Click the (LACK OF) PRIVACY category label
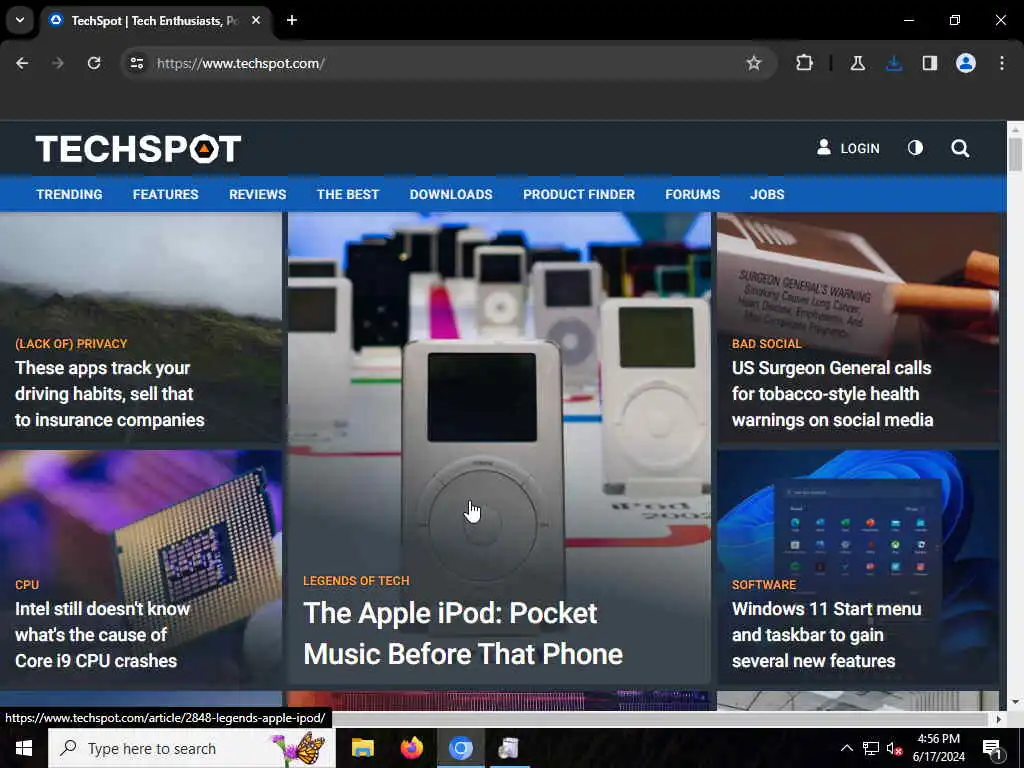Viewport: 1024px width, 768px height. click(71, 344)
